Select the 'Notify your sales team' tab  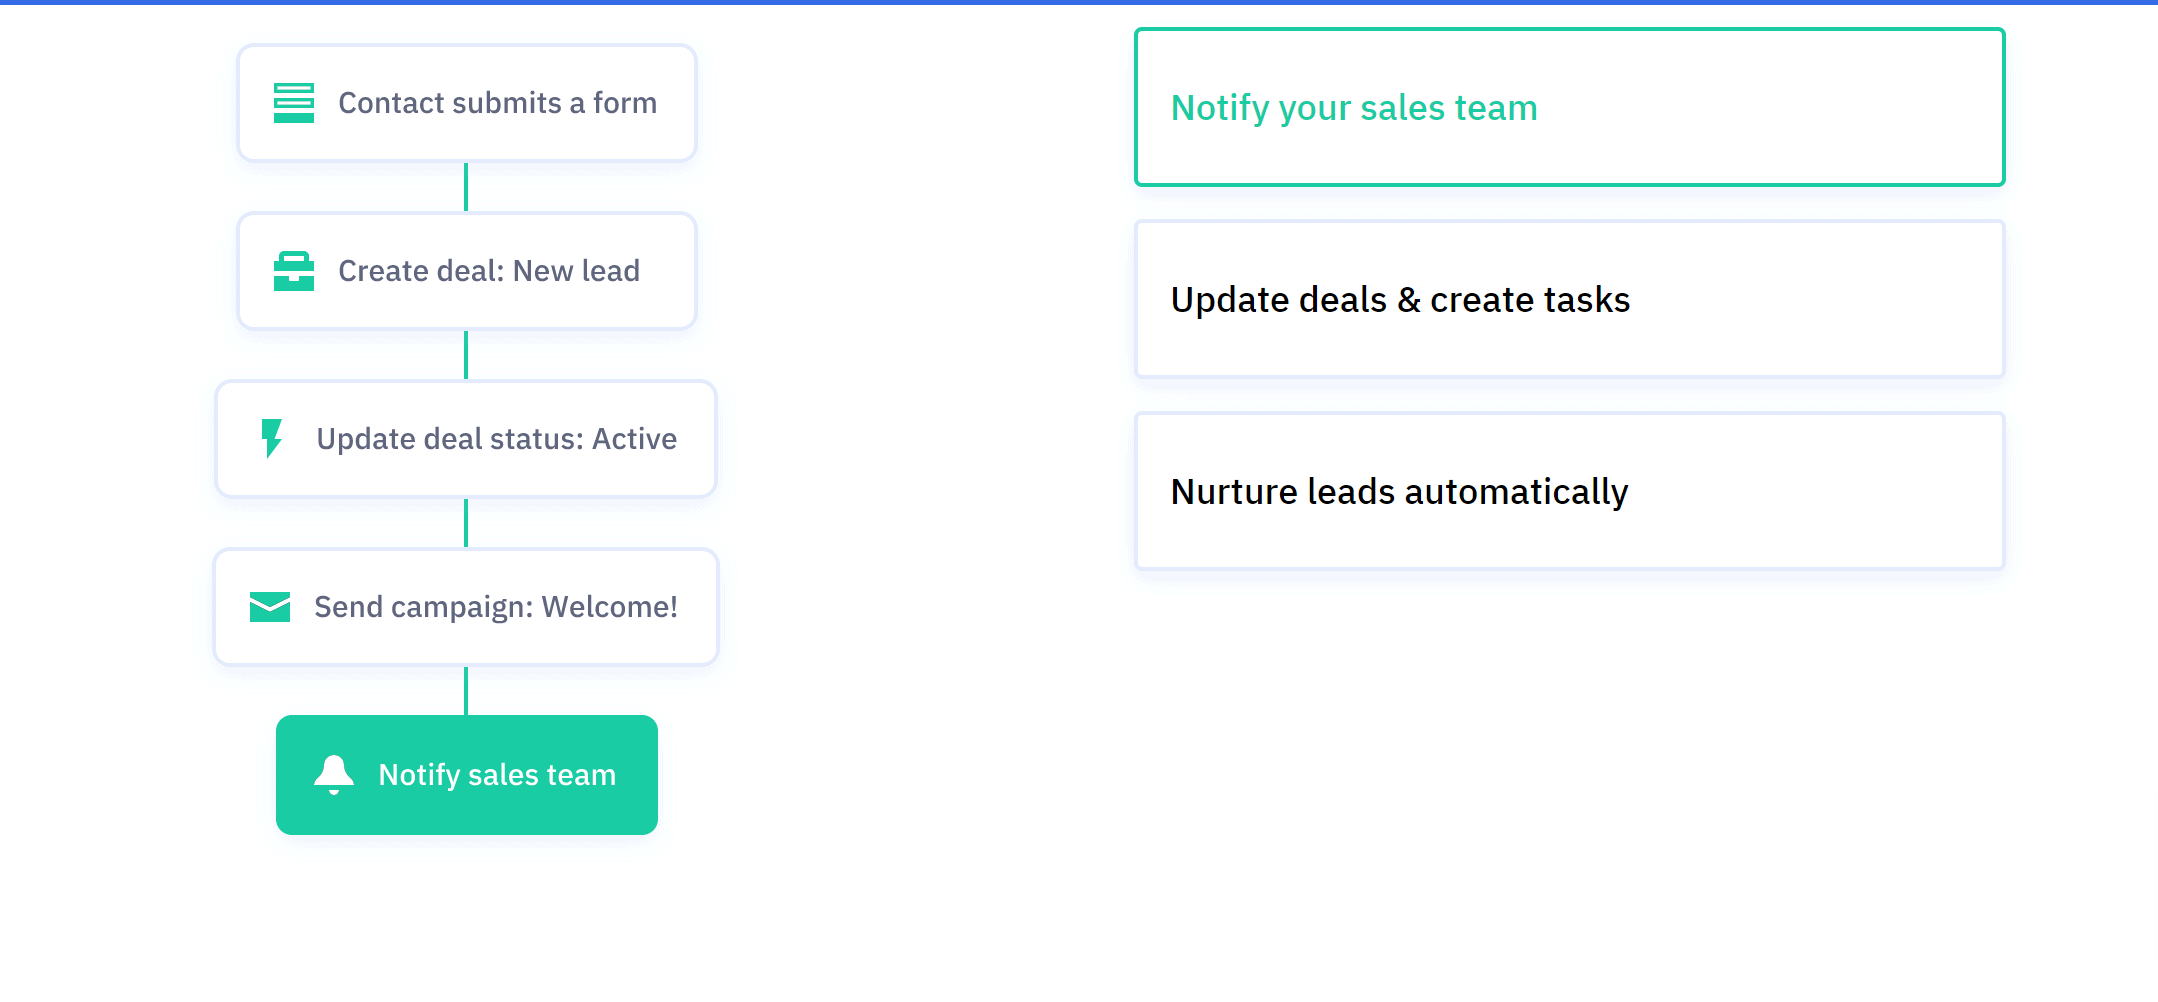pos(1570,107)
